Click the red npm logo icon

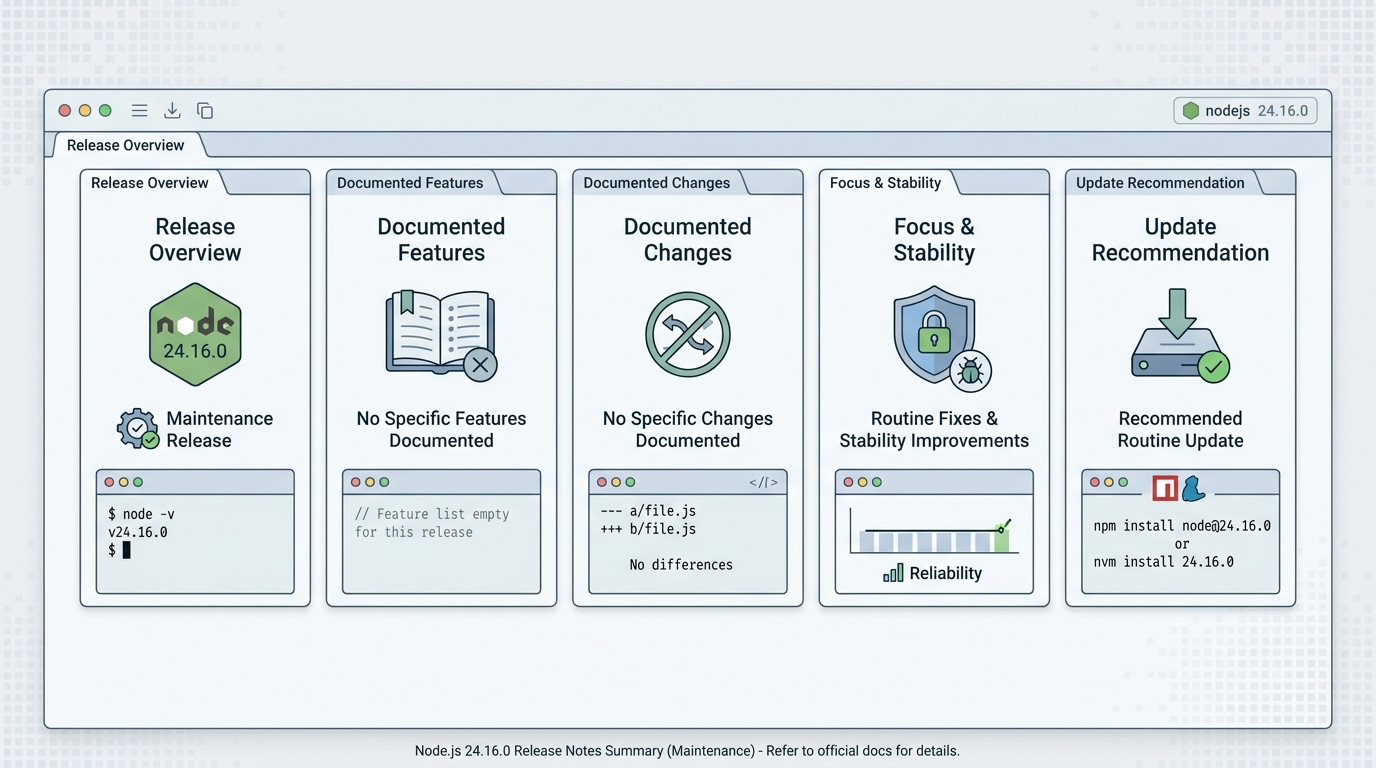pos(1165,488)
